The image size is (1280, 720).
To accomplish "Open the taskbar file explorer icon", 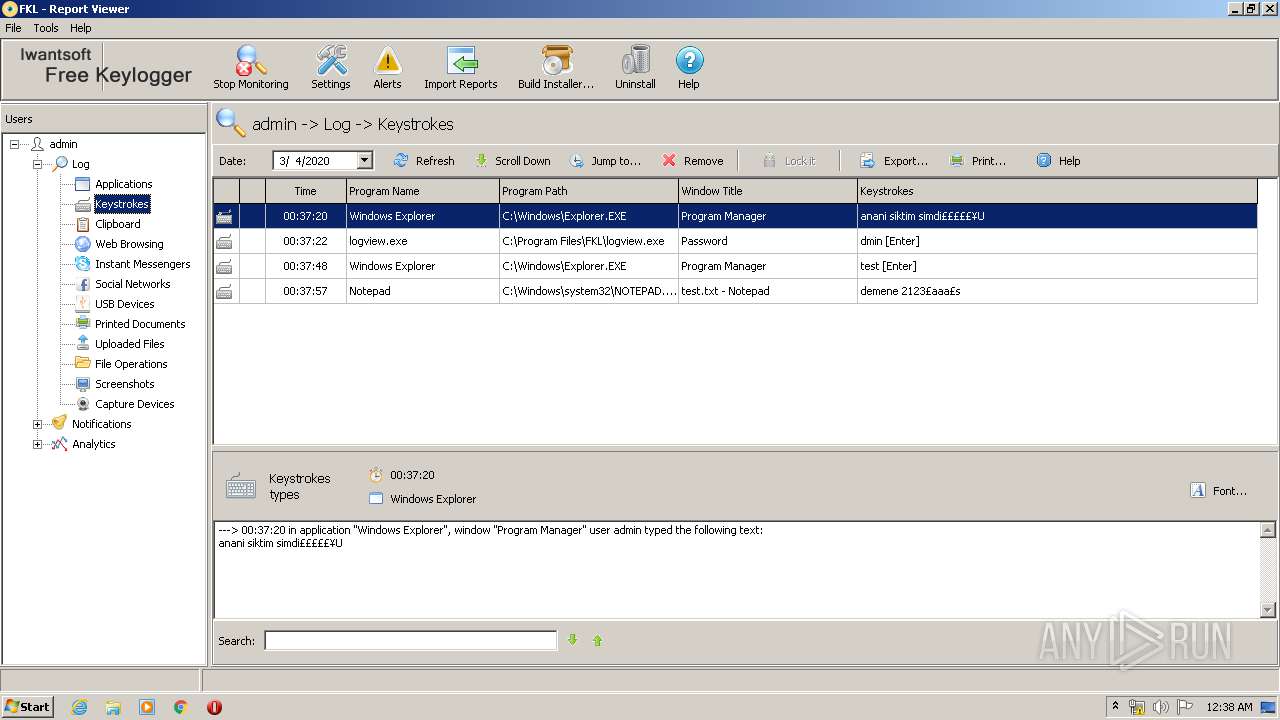I will point(113,707).
